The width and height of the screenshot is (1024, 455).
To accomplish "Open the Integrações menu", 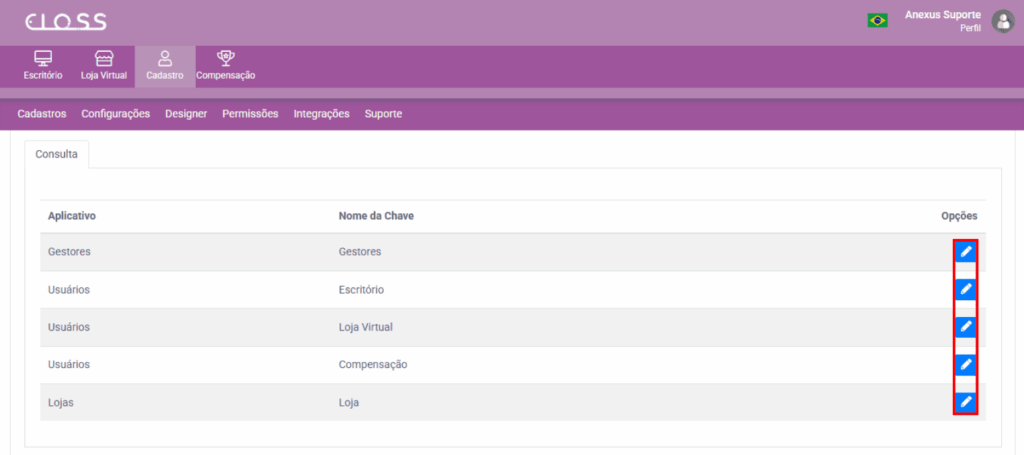I will pos(321,114).
